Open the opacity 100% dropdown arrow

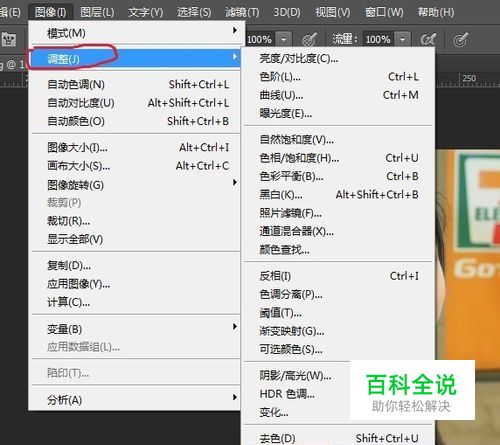tap(284, 39)
